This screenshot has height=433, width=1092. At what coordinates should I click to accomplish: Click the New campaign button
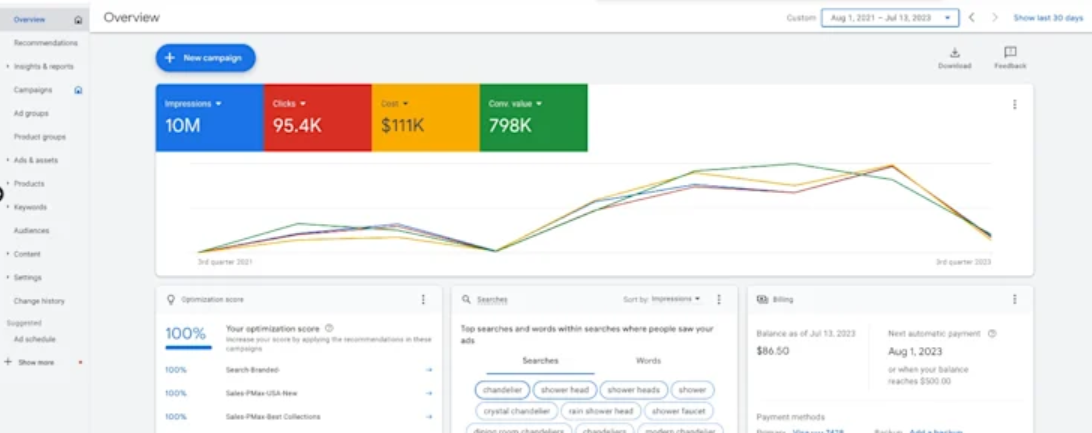pyautogui.click(x=205, y=58)
